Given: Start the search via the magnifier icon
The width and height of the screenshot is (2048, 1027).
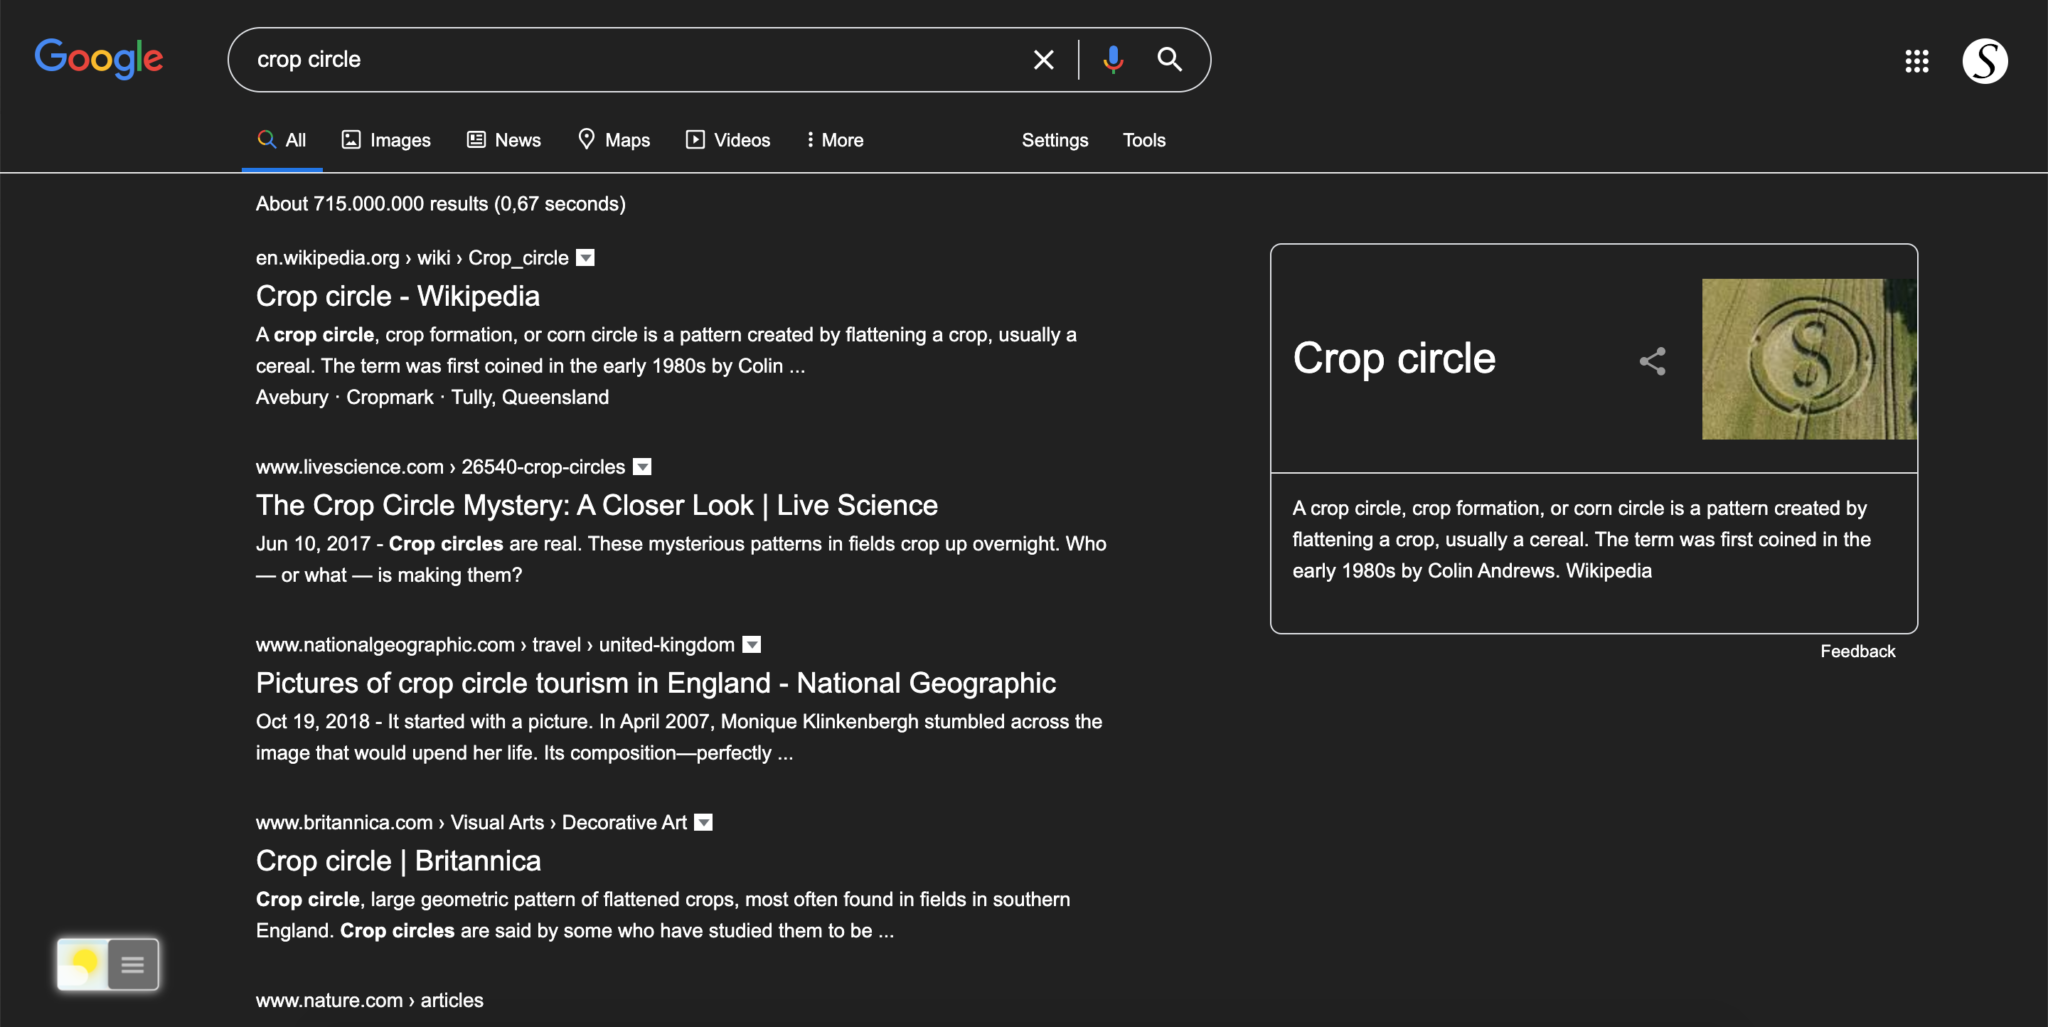Looking at the screenshot, I should [1168, 59].
